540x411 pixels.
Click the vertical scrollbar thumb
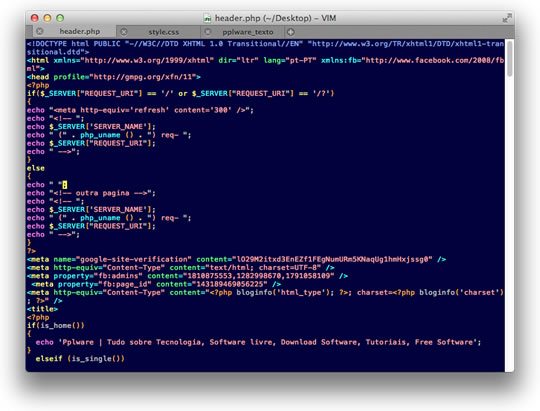[x=509, y=58]
